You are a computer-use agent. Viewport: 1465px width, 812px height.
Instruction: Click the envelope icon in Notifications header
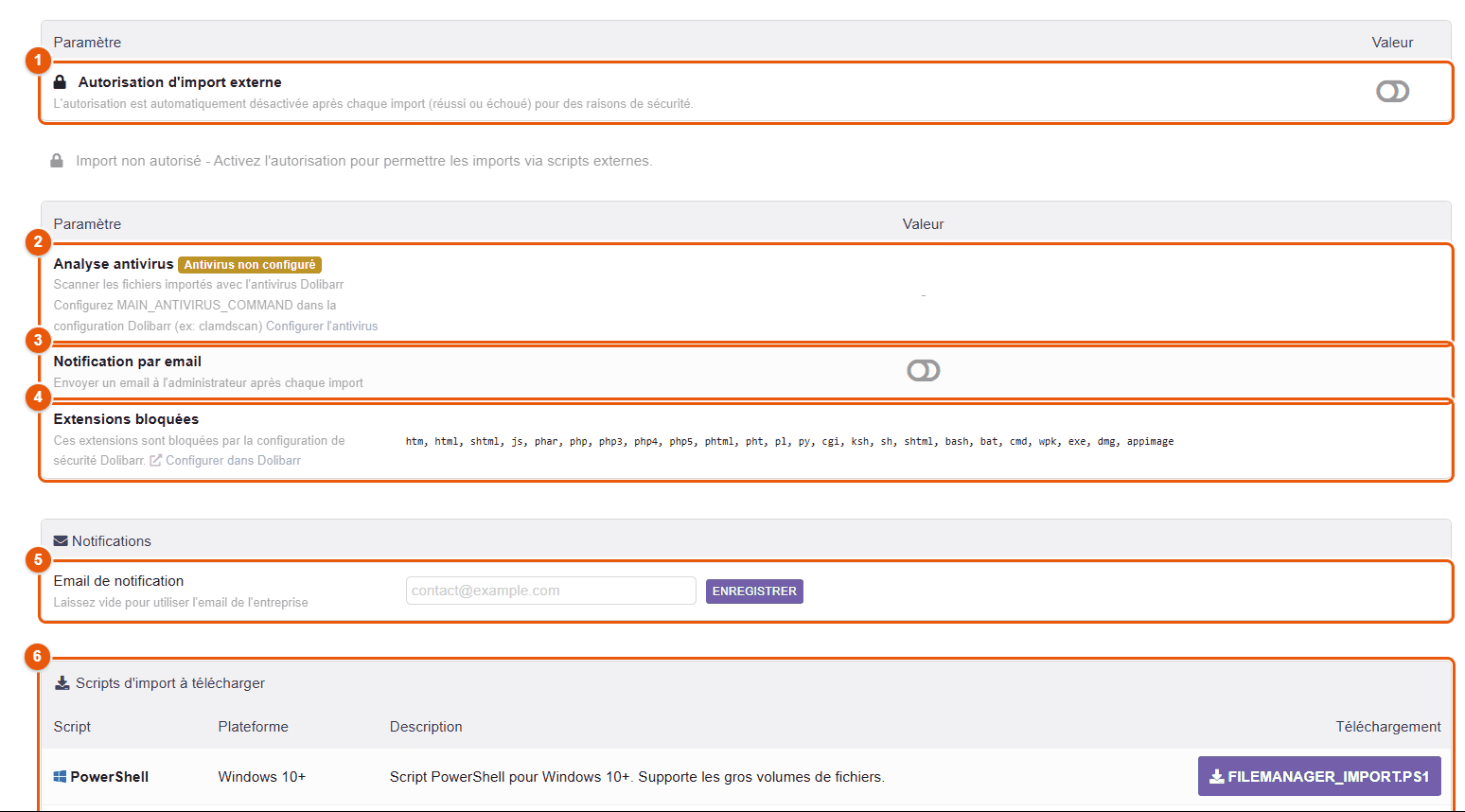(60, 541)
